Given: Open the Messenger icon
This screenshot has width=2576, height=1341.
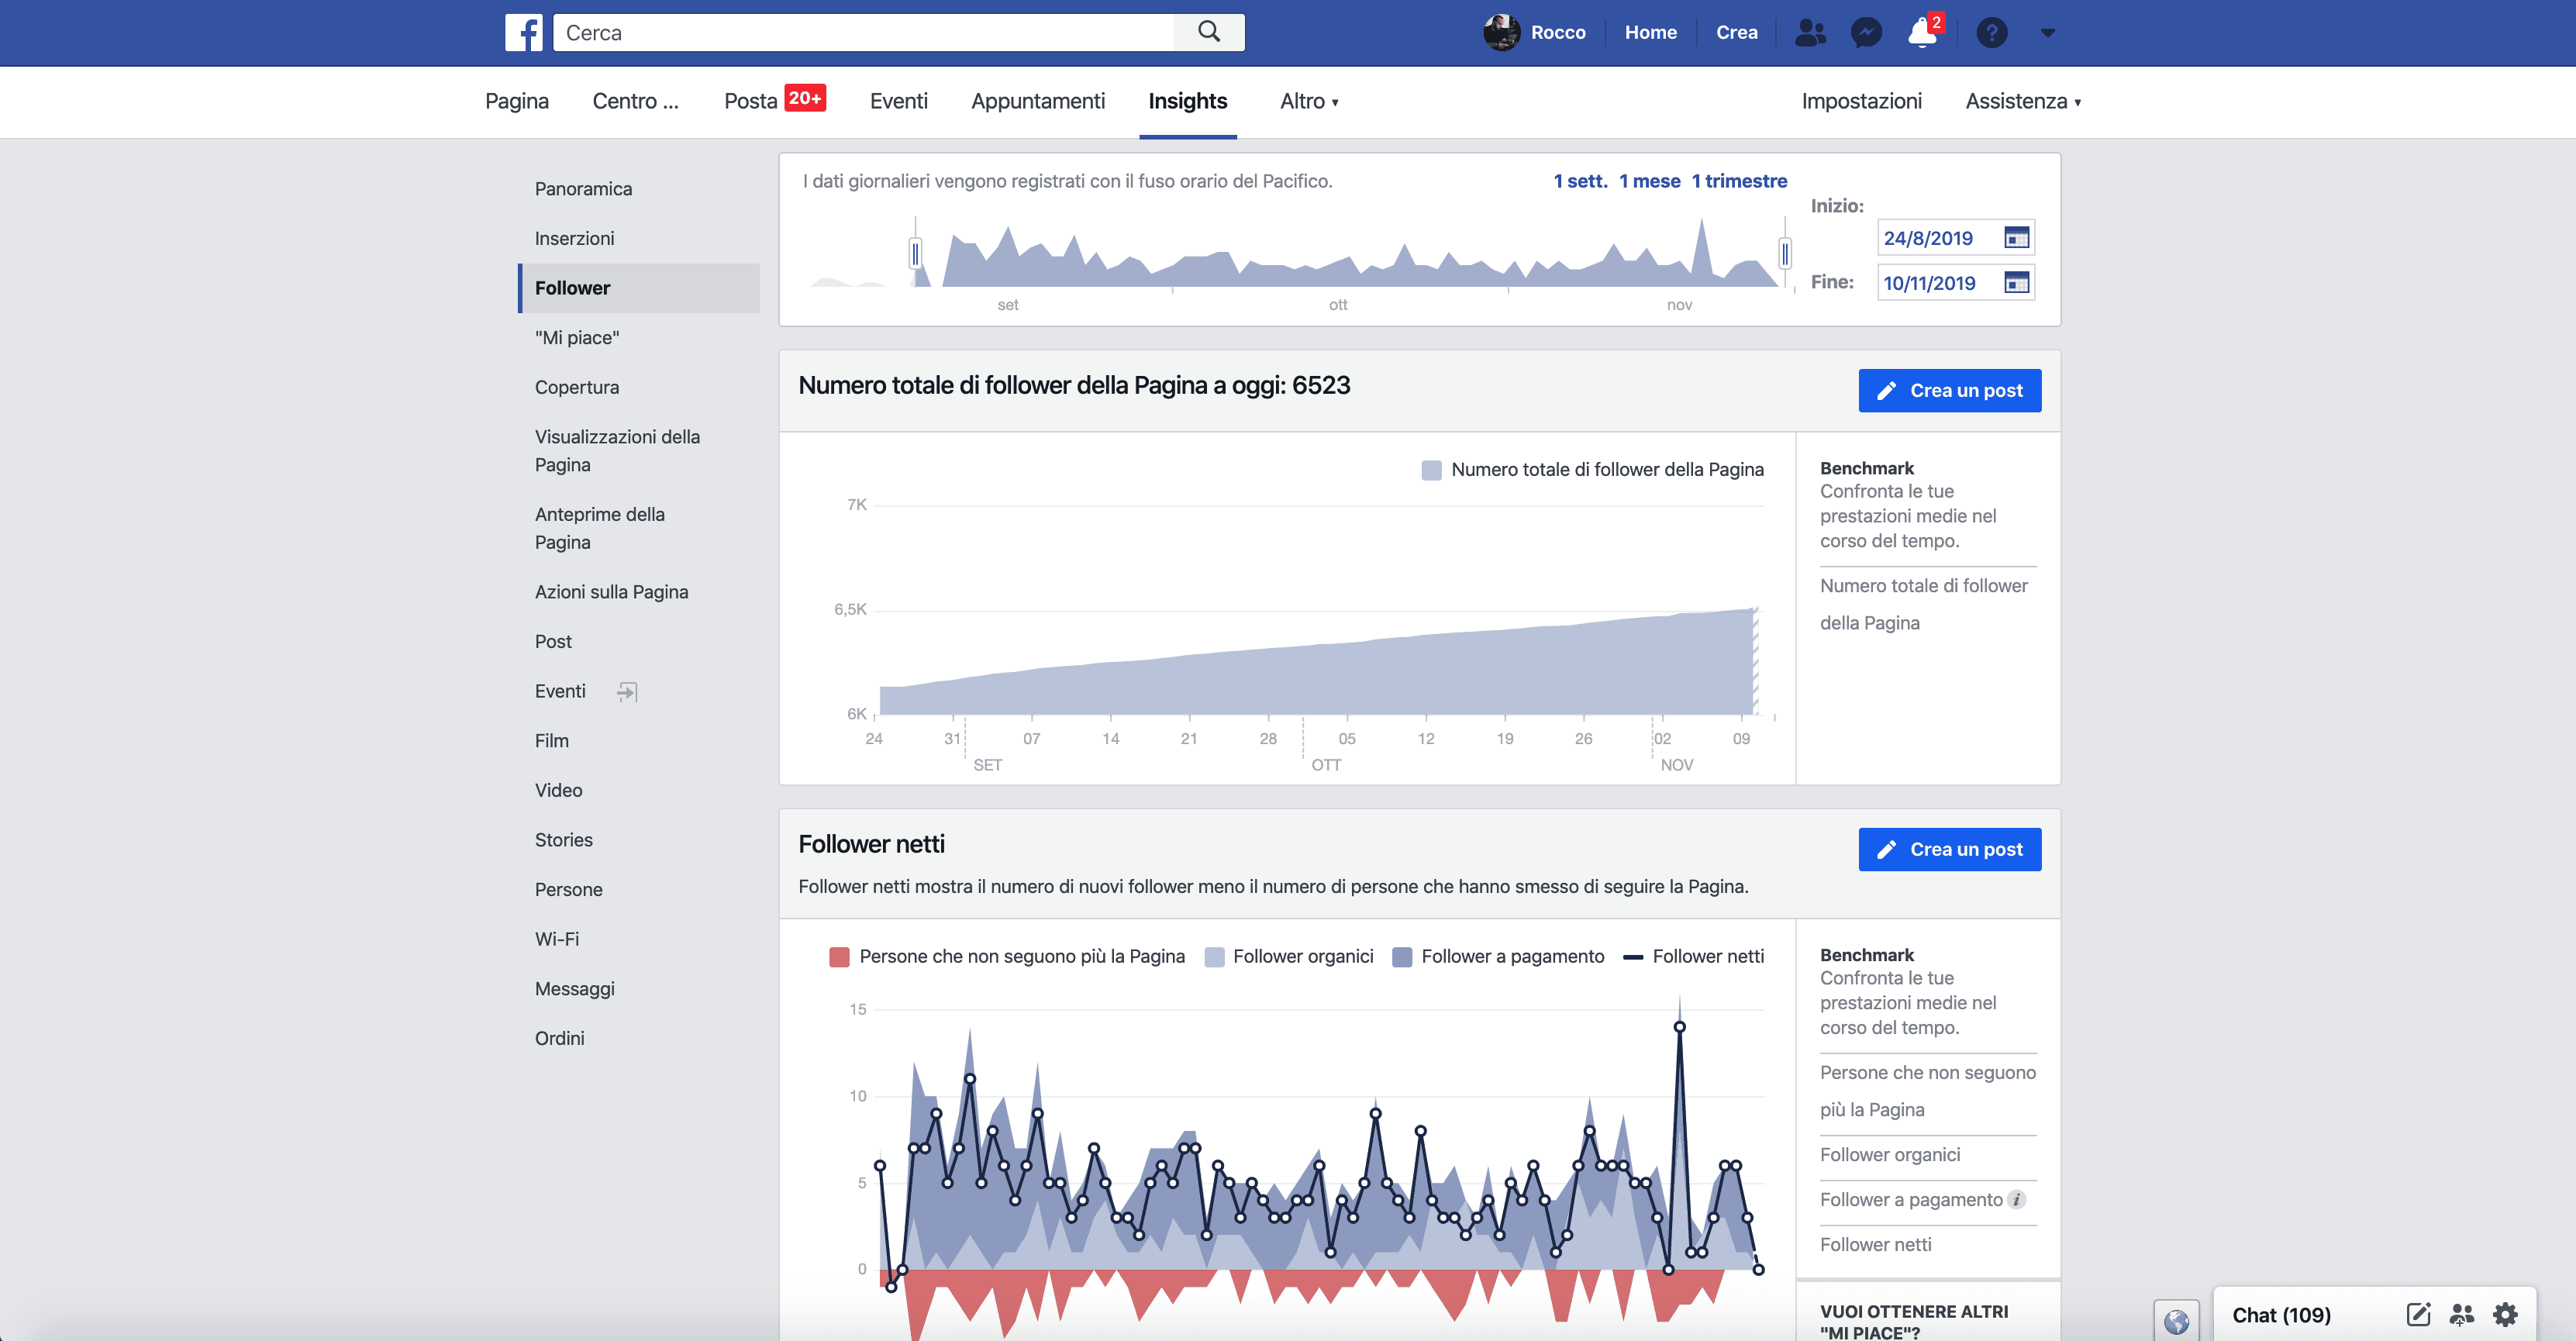Looking at the screenshot, I should click(x=1866, y=32).
